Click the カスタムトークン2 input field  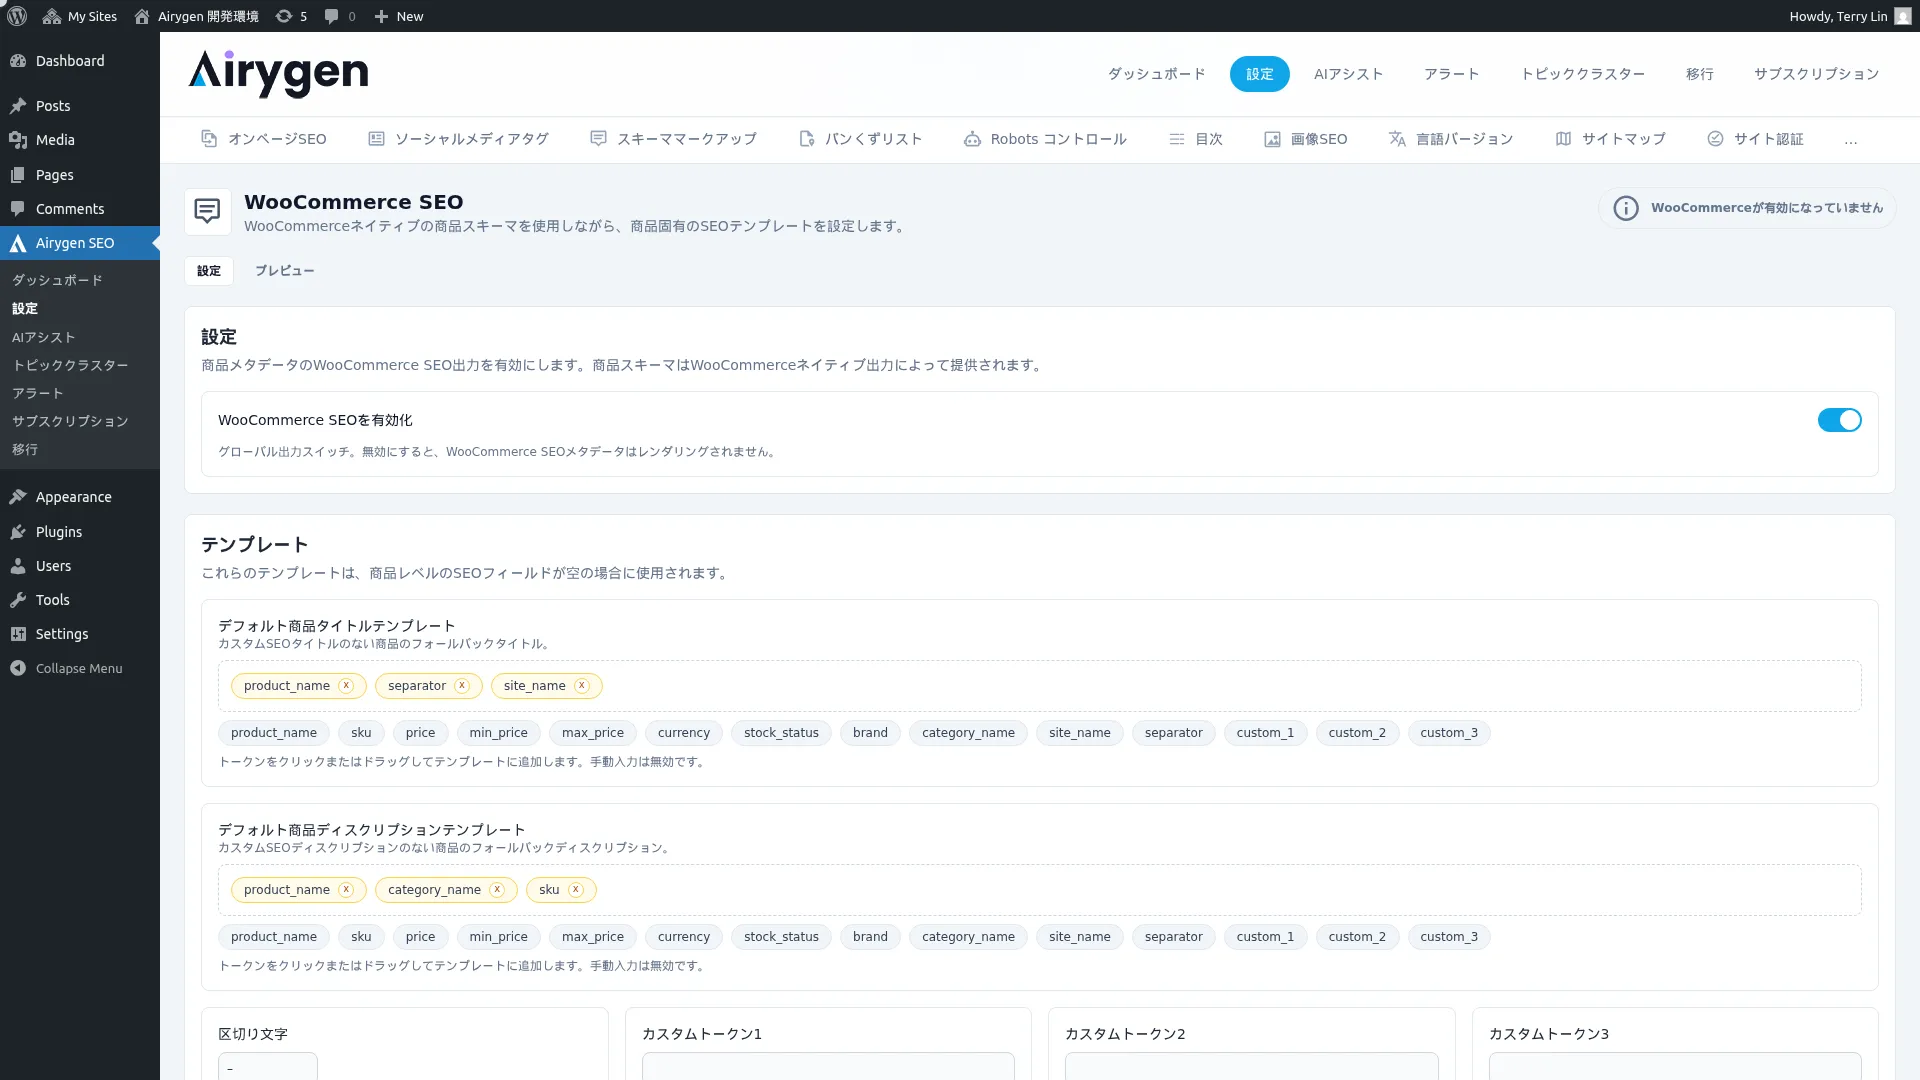coord(1252,1066)
